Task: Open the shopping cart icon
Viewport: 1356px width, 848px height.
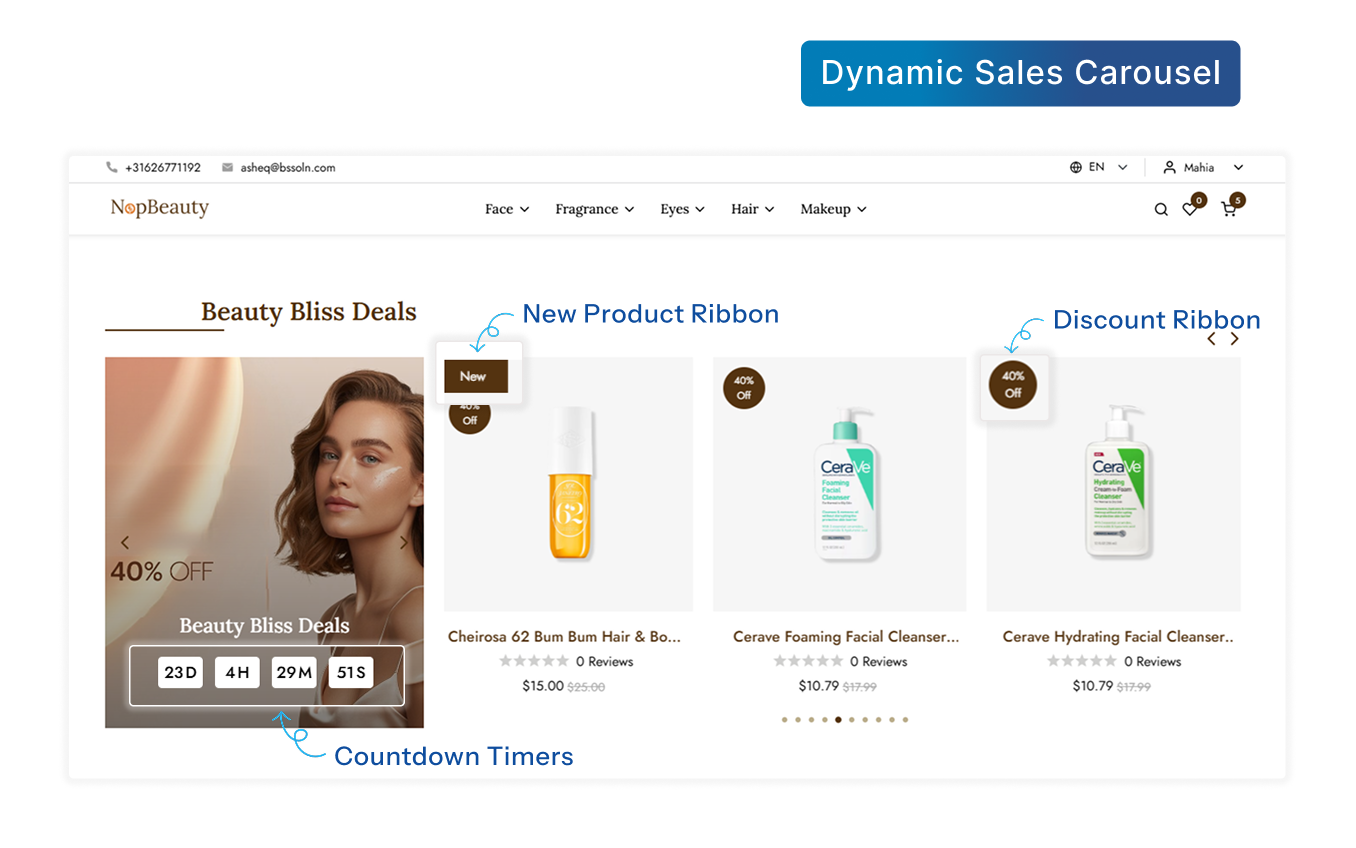Action: click(1228, 210)
